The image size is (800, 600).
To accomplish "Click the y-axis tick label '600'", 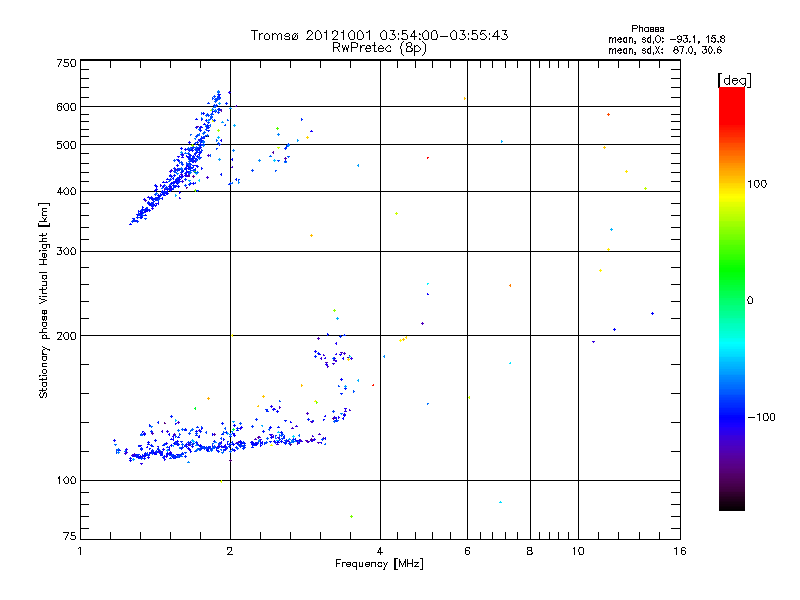I will coord(66,107).
